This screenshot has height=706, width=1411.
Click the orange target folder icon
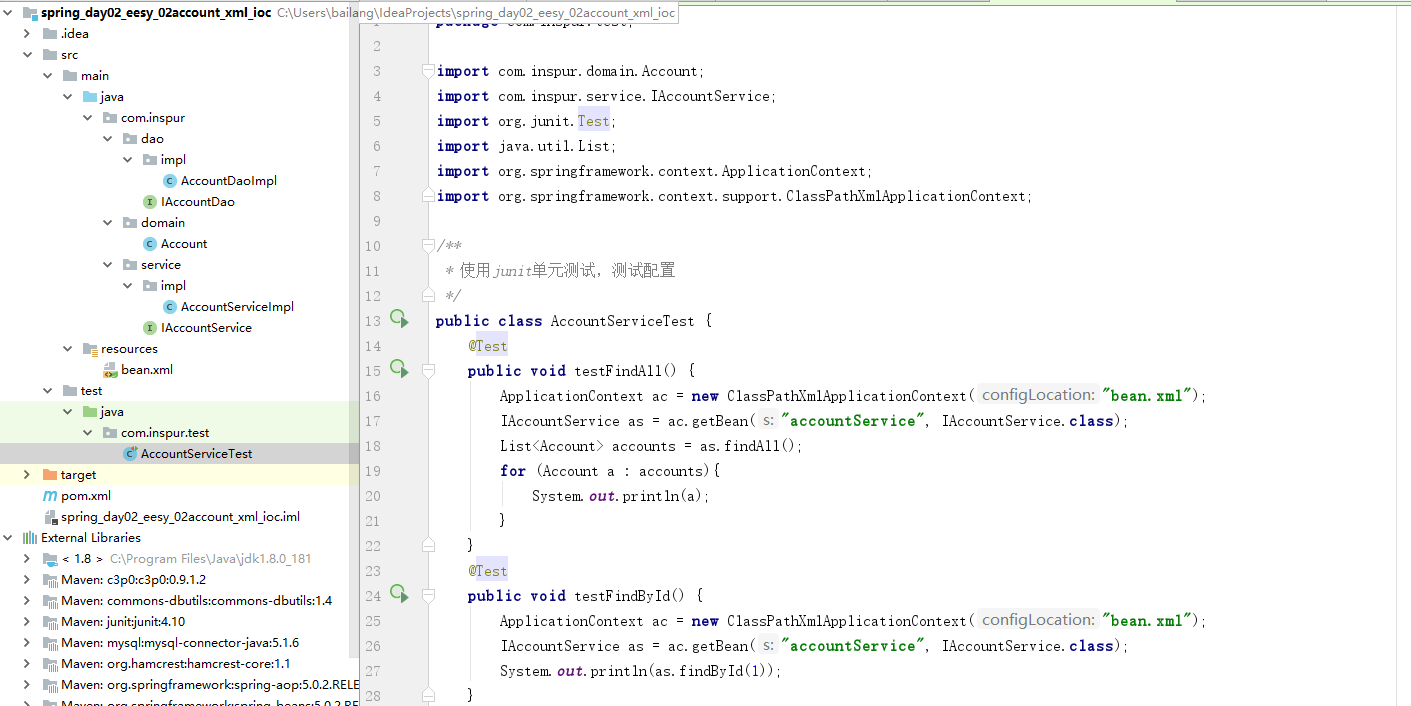[x=50, y=475]
